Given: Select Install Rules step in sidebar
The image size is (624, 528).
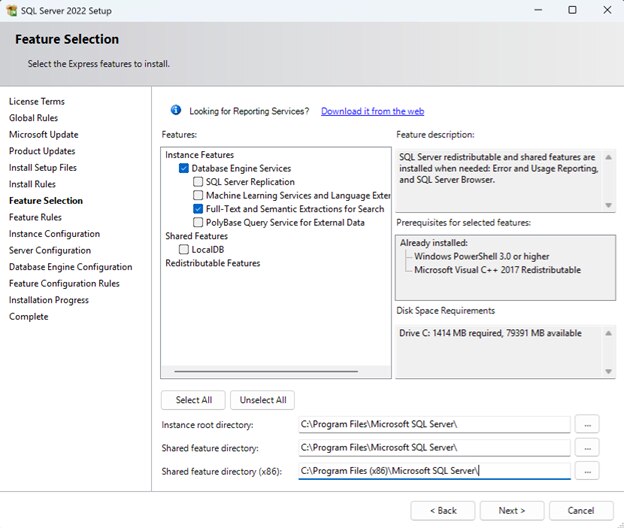Looking at the screenshot, I should pyautogui.click(x=32, y=184).
